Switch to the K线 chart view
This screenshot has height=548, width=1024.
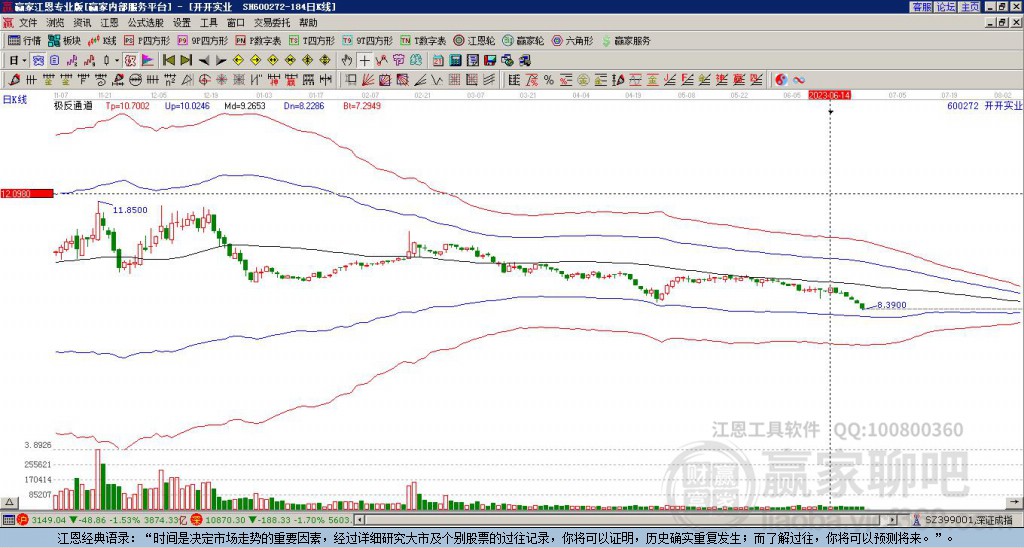(x=102, y=40)
